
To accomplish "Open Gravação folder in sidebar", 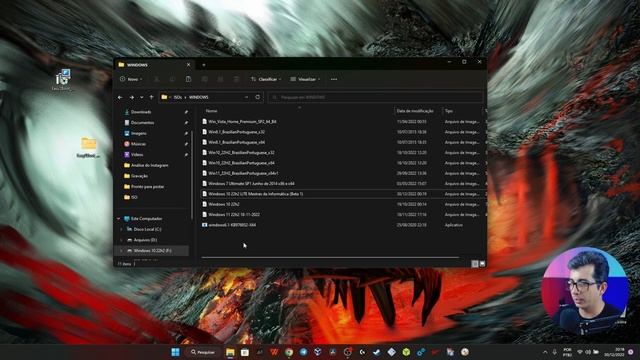I will pos(139,176).
